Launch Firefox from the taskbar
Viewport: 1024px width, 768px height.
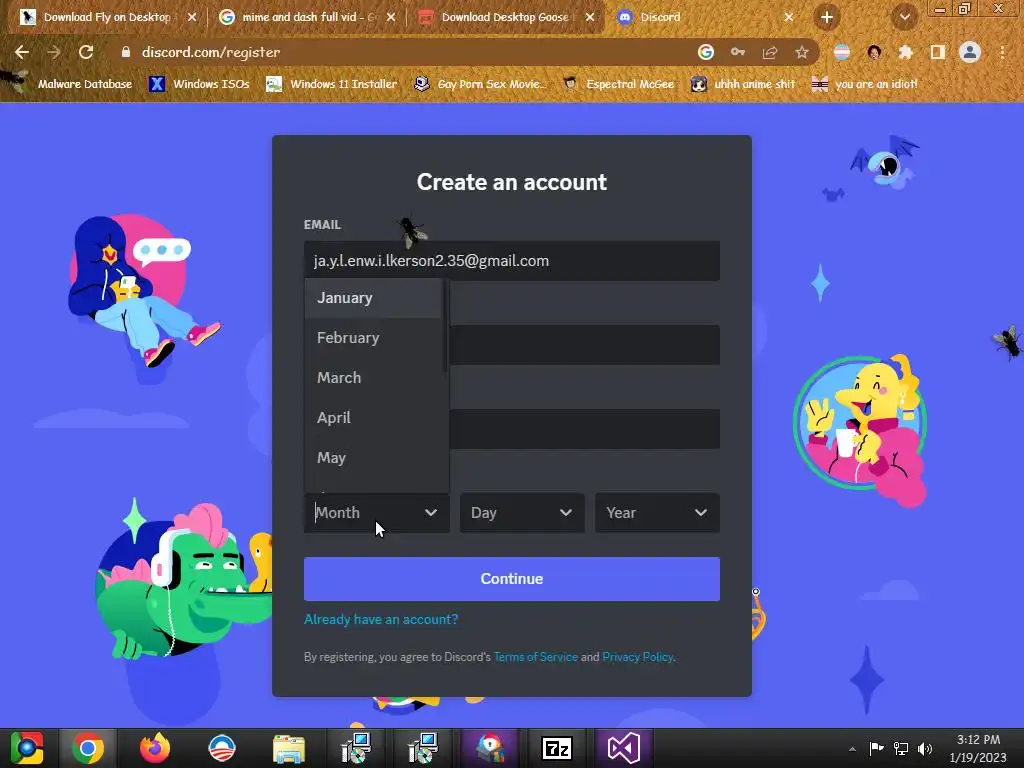[x=155, y=748]
